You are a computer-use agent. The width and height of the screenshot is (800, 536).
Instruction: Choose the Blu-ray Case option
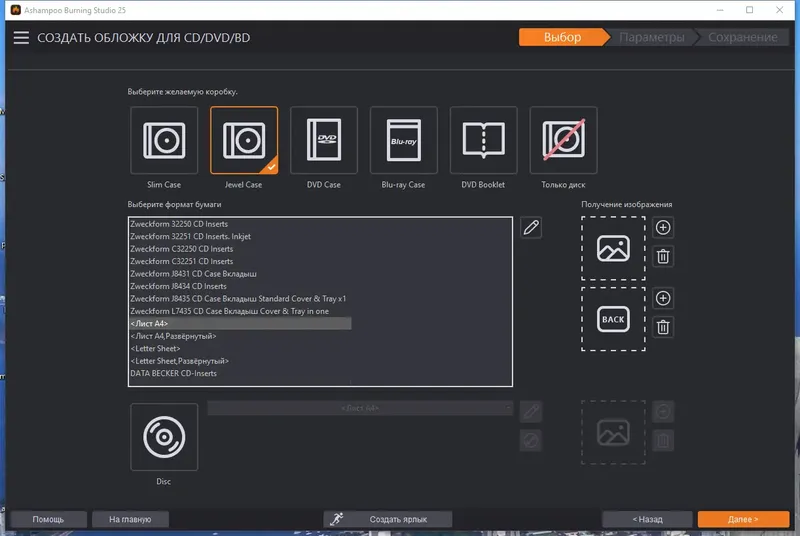click(404, 140)
